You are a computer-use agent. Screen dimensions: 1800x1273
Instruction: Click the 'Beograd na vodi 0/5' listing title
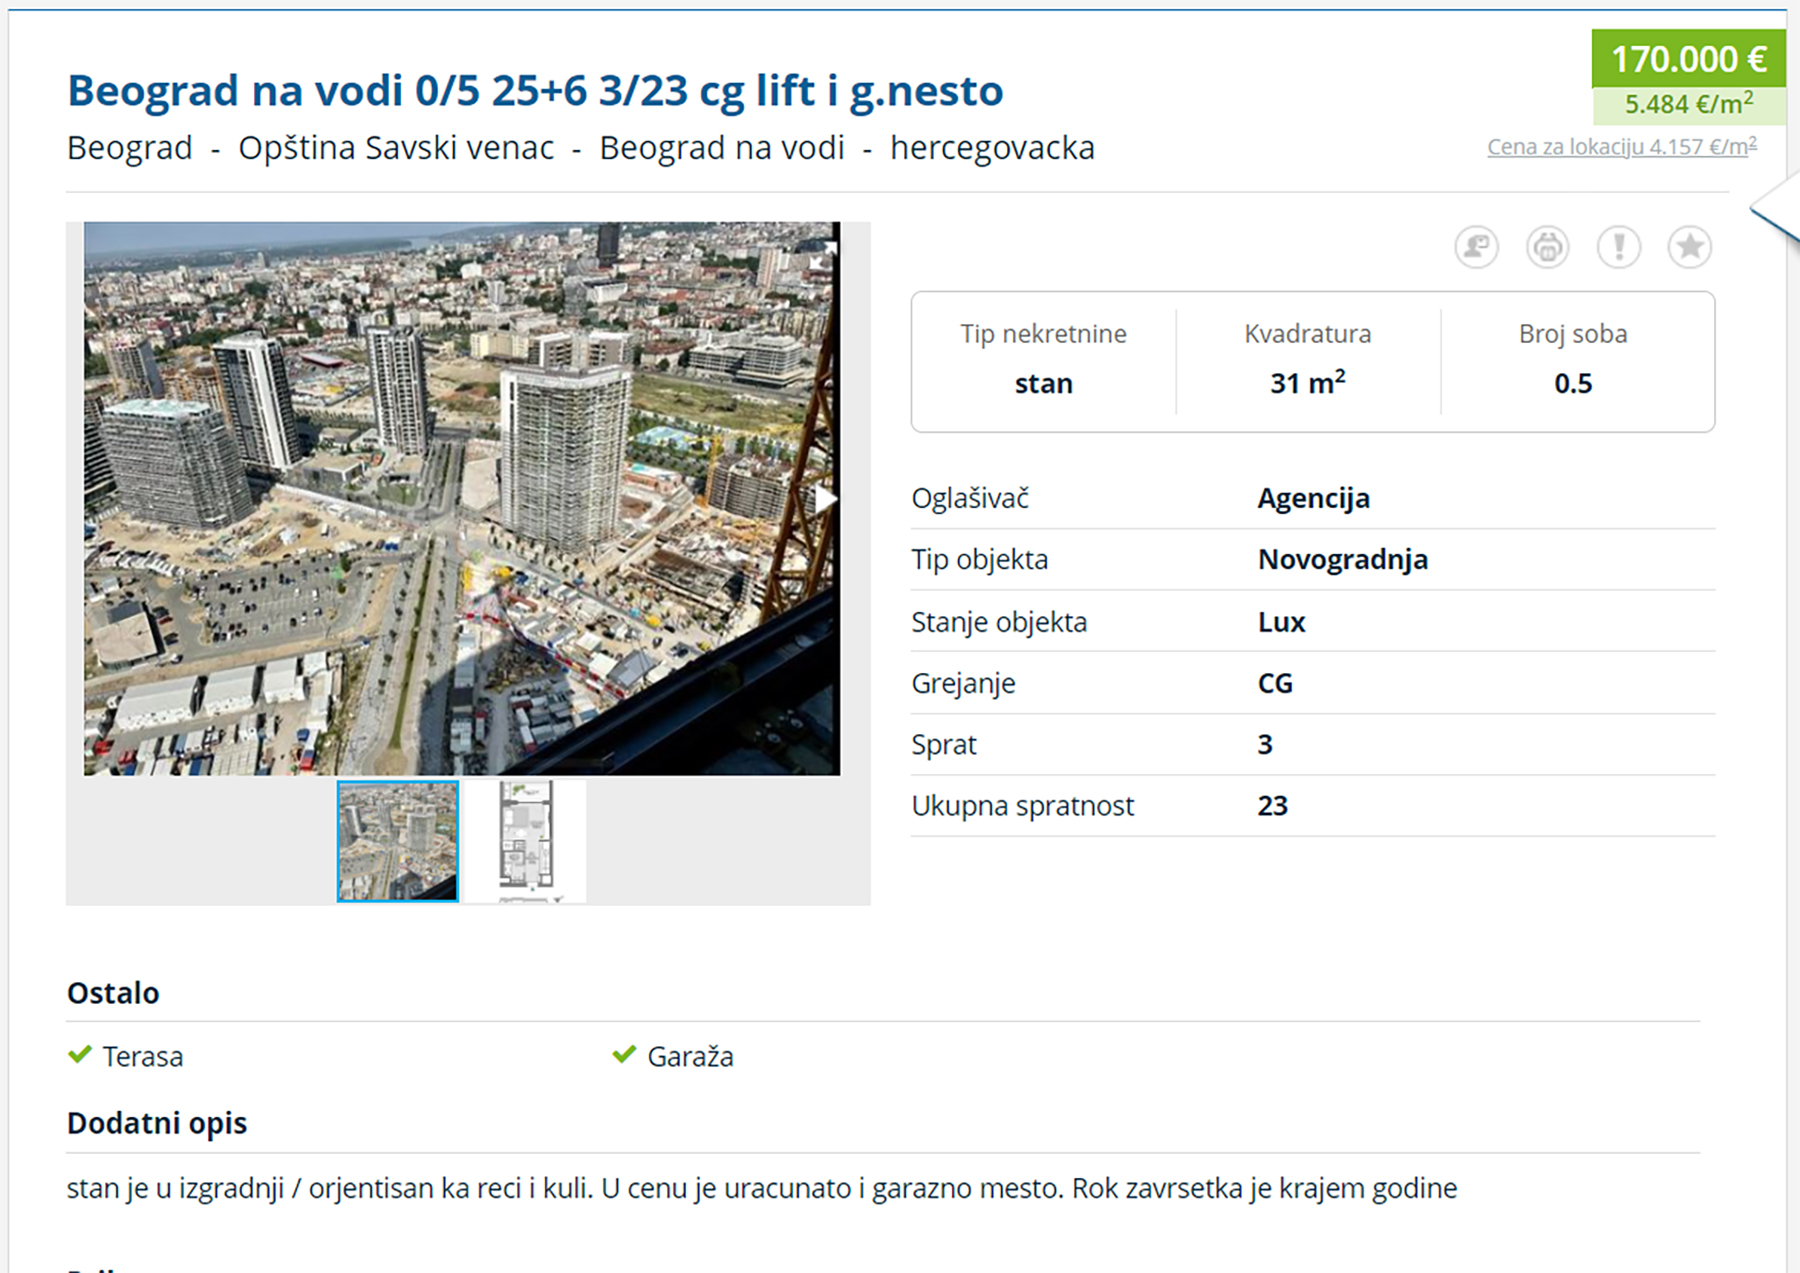535,91
